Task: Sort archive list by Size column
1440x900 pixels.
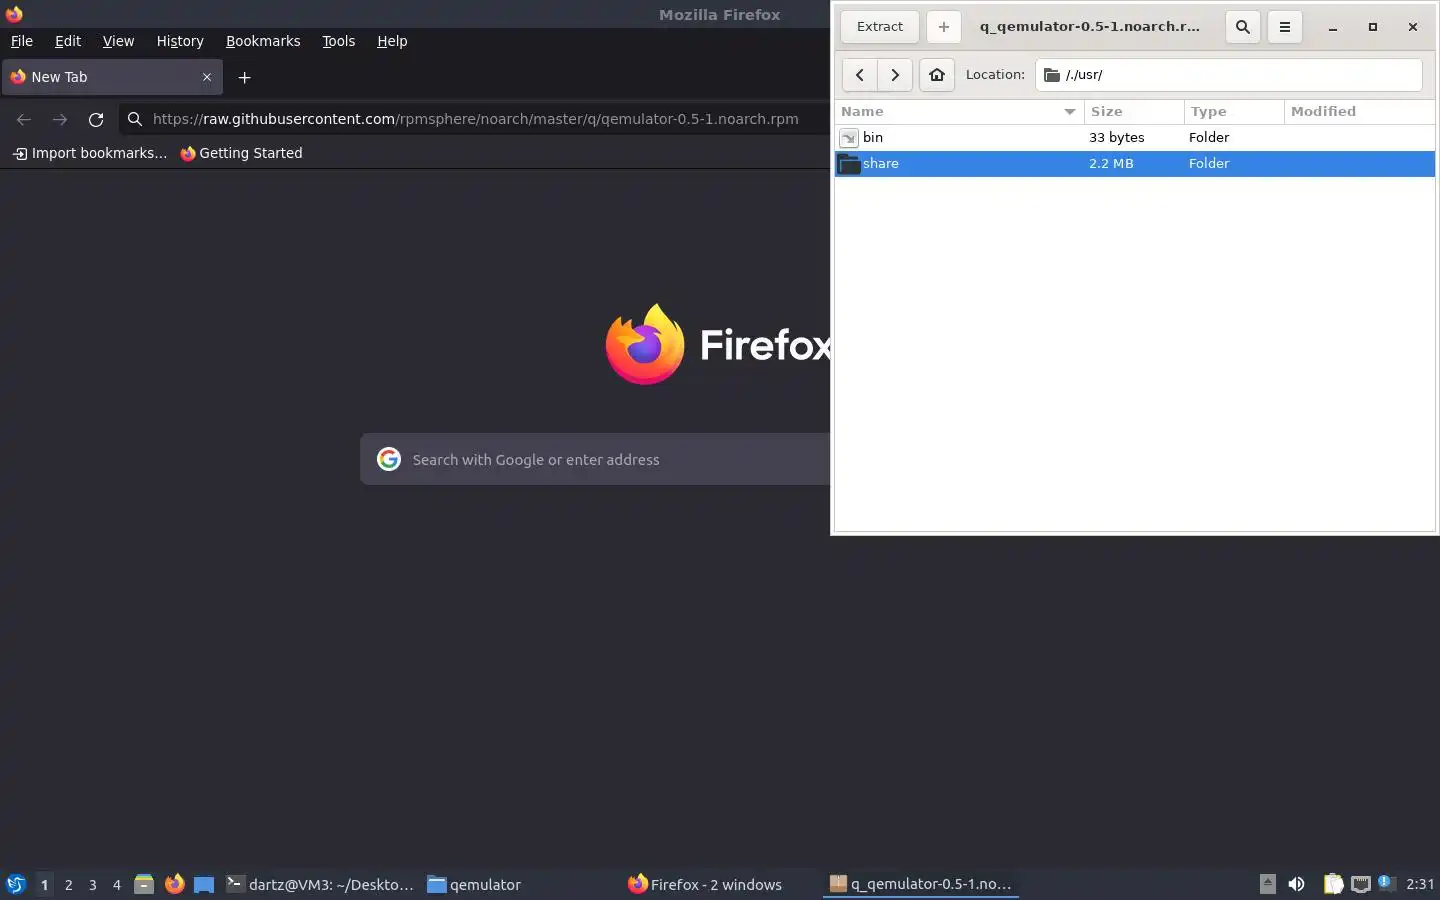Action: point(1134,112)
